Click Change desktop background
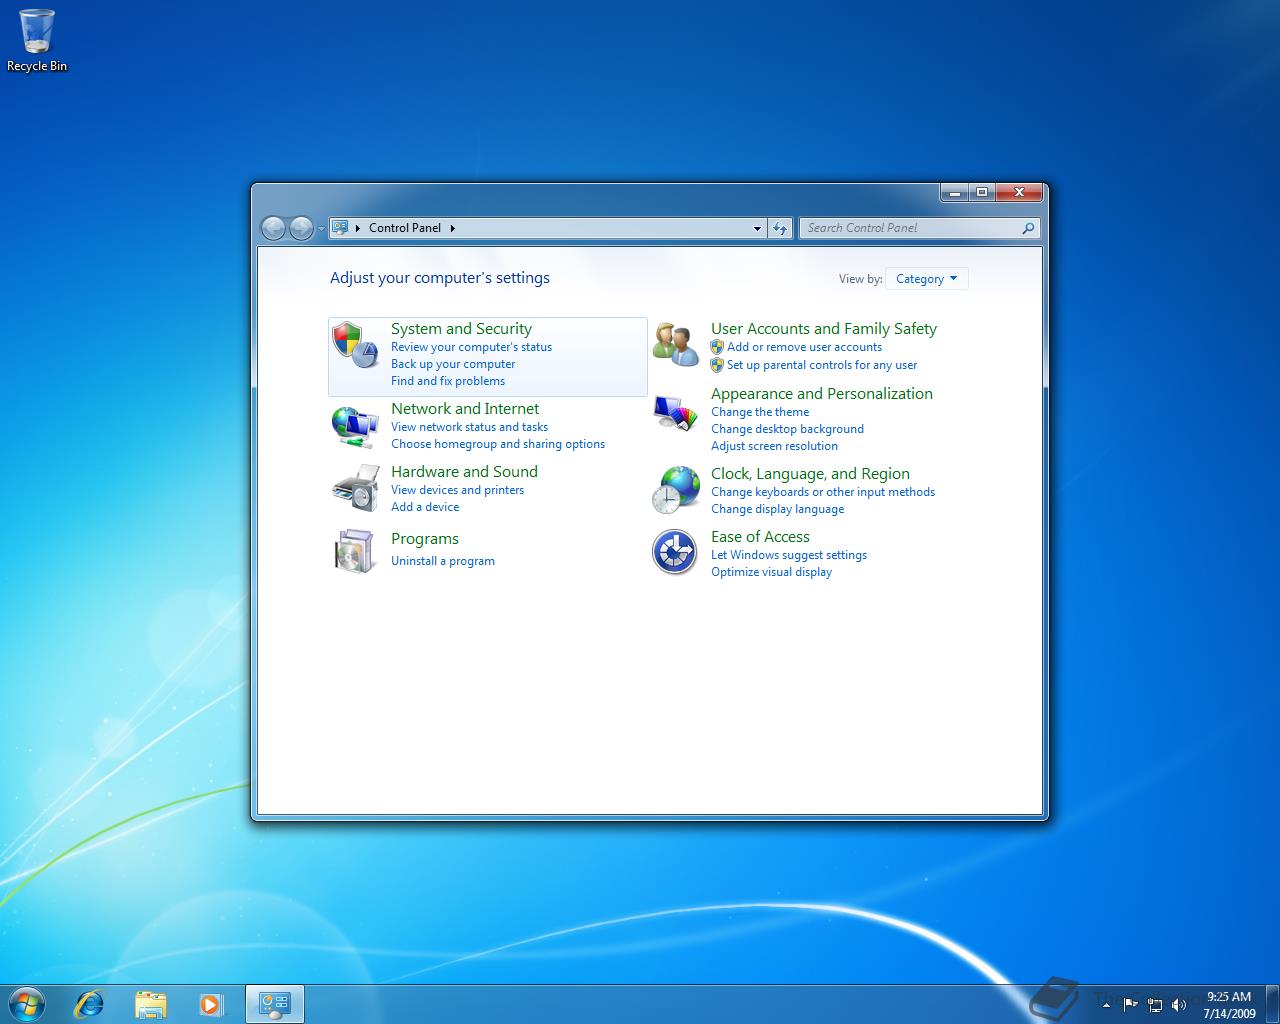1280x1024 pixels. click(x=787, y=429)
